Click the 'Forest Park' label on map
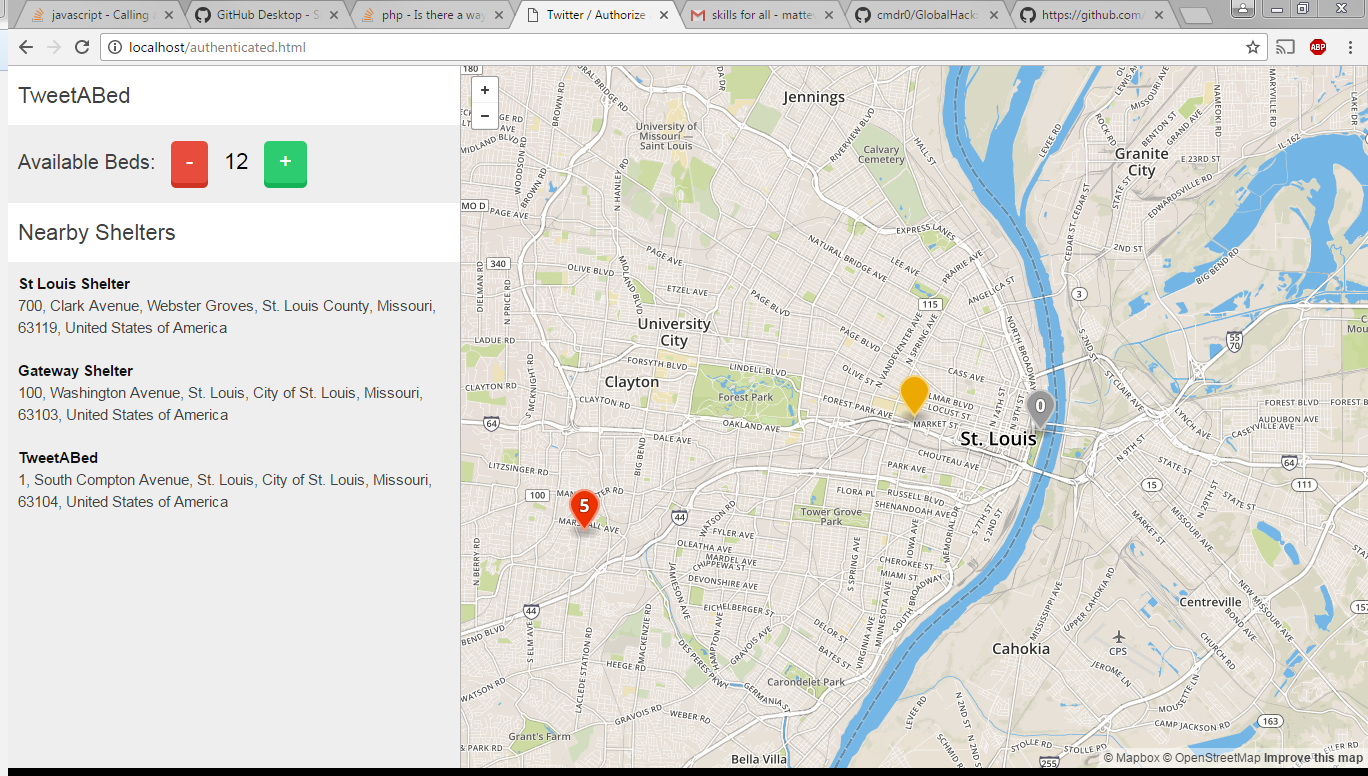 [746, 397]
